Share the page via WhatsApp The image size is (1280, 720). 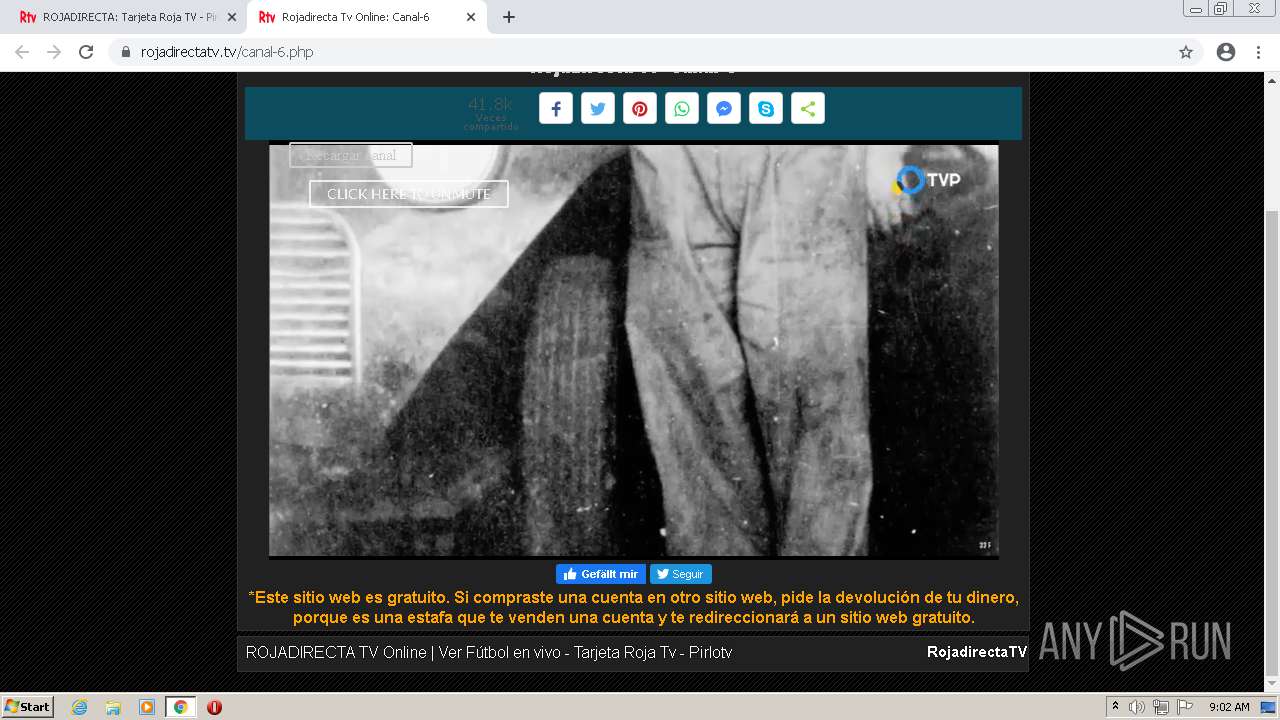682,109
